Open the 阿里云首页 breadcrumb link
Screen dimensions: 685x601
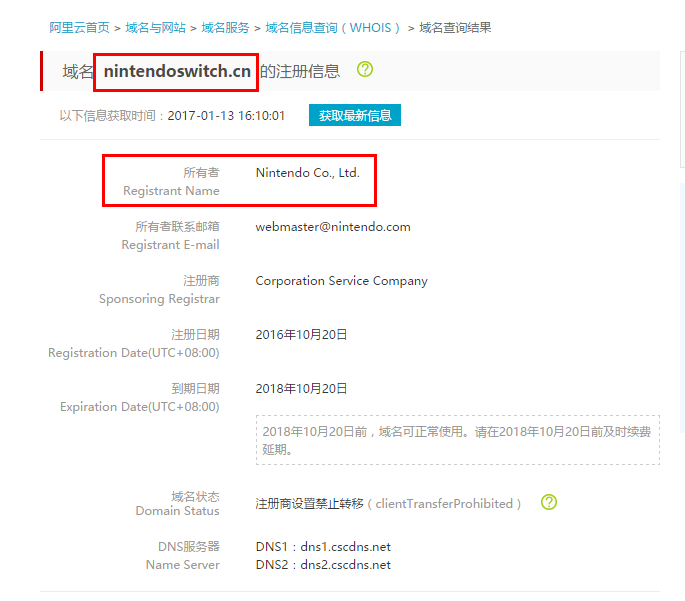click(x=79, y=28)
